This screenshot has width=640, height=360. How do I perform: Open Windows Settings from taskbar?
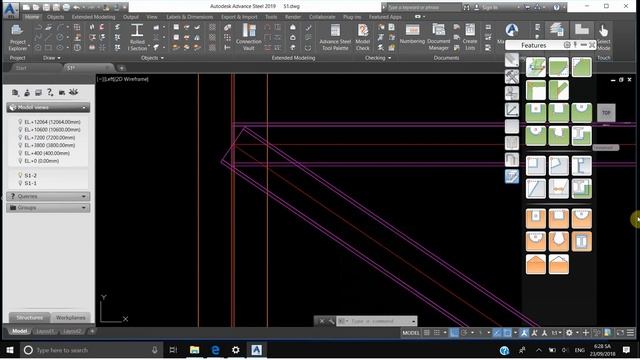pos(236,350)
